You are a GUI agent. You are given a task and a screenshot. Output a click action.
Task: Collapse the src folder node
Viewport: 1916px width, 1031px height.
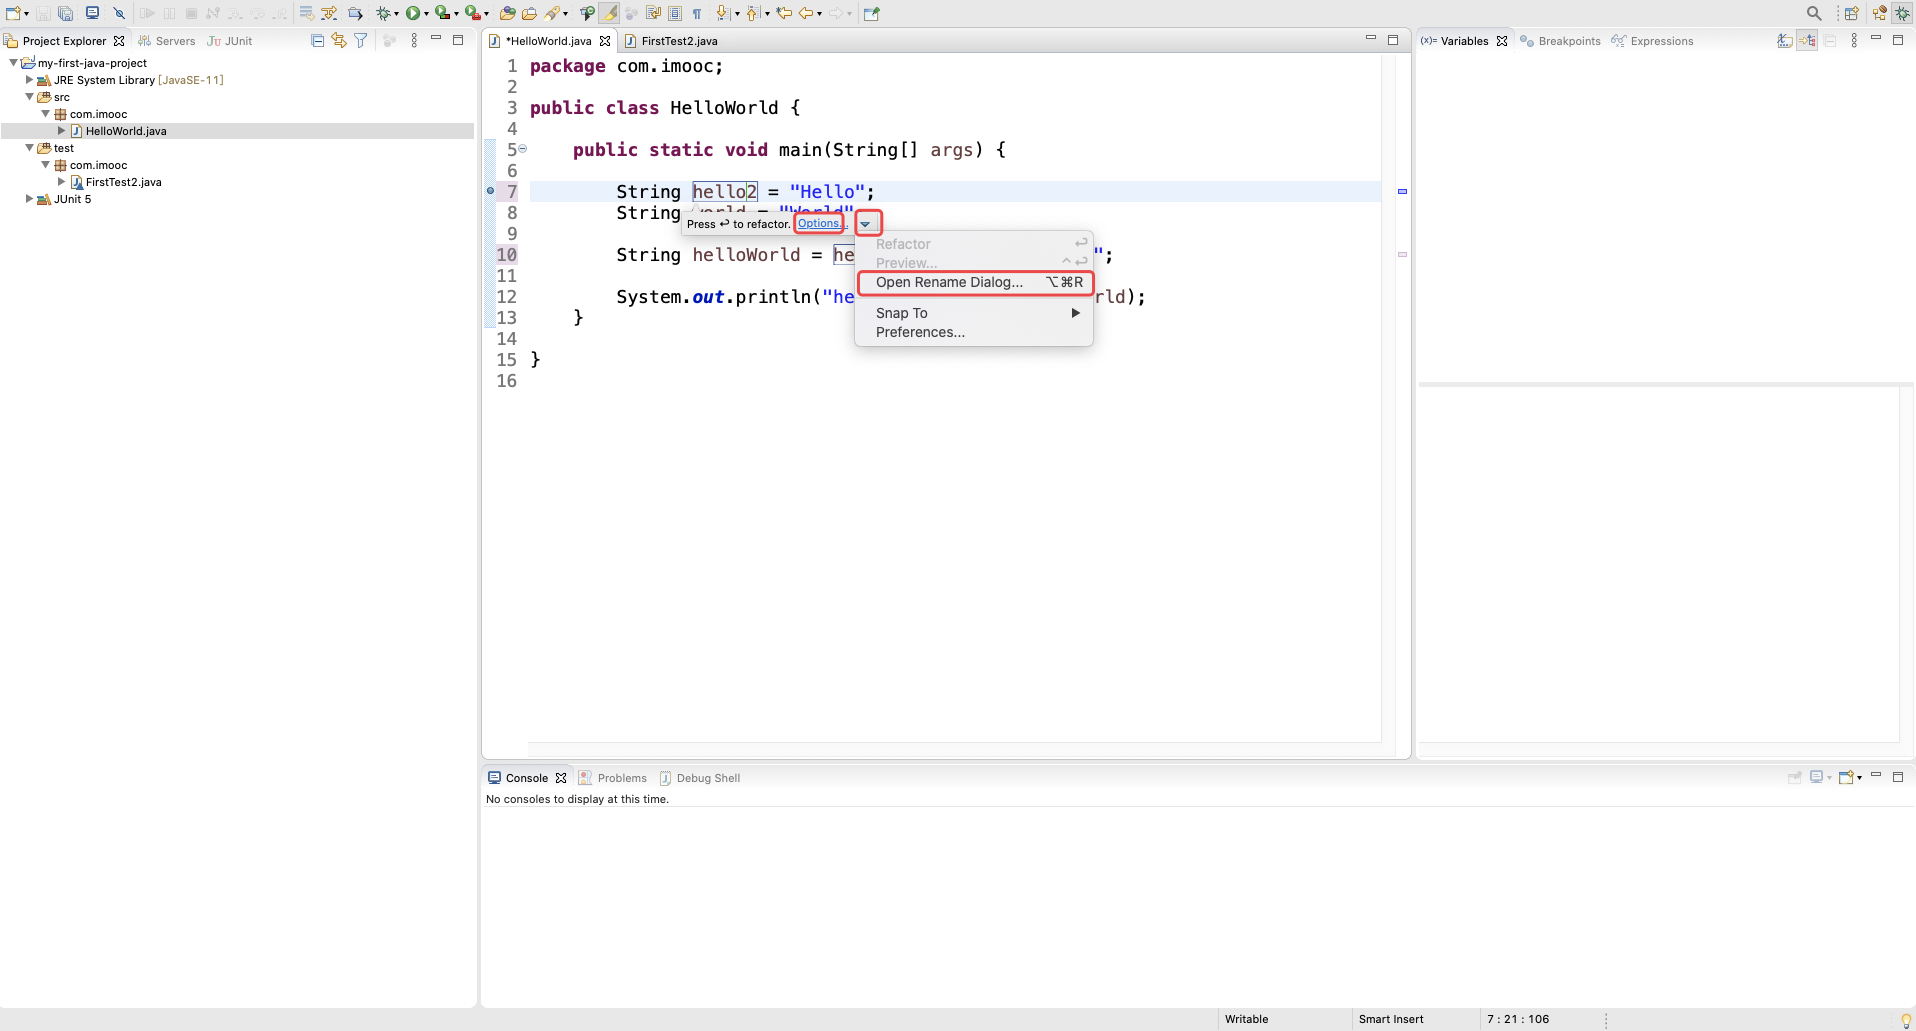coord(29,97)
